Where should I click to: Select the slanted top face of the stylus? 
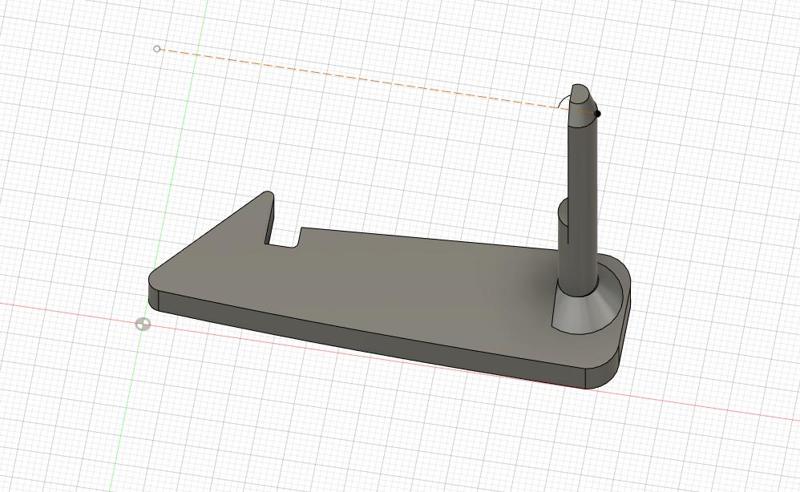(581, 95)
